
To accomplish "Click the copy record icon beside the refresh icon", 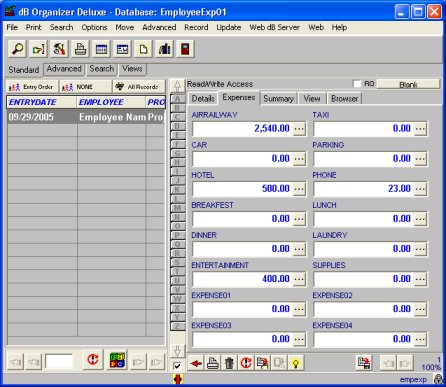I will point(263,363).
